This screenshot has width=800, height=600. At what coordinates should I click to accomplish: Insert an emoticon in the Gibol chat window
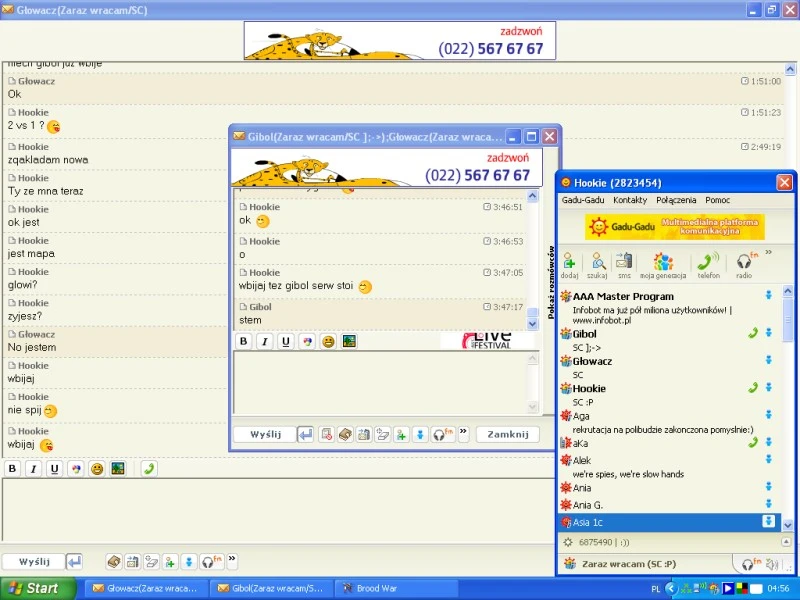coord(329,340)
